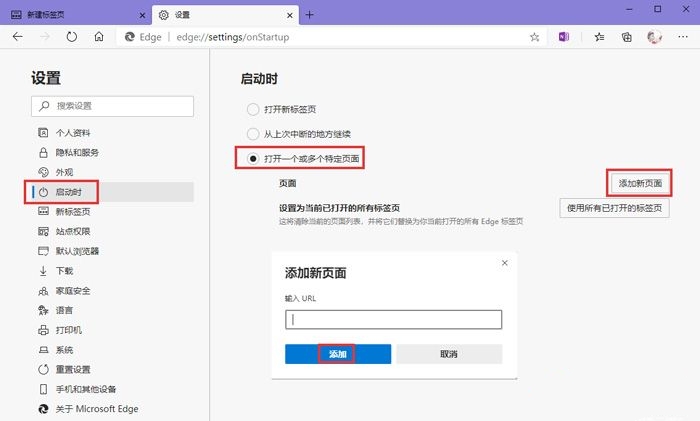Click the 页面 label under the selected radio option
The image size is (700, 421).
(x=288, y=183)
